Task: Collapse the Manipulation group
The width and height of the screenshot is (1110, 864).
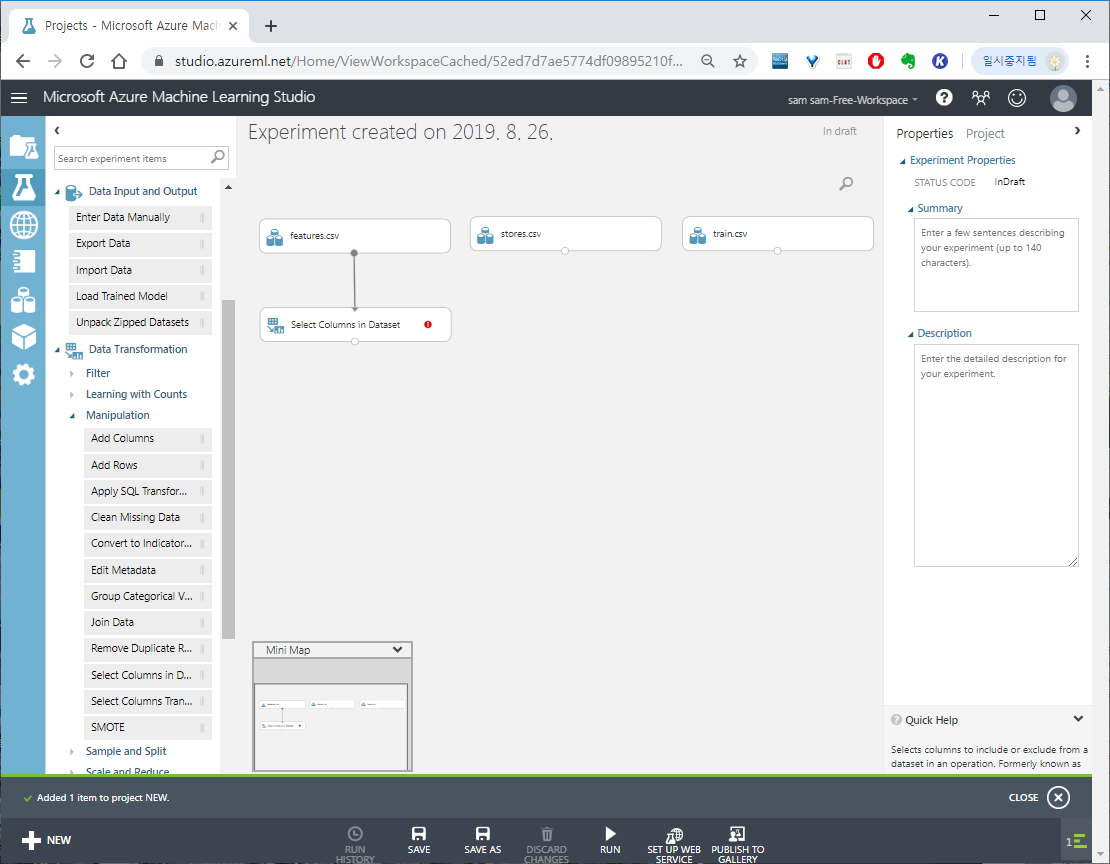Action: pyautogui.click(x=71, y=416)
